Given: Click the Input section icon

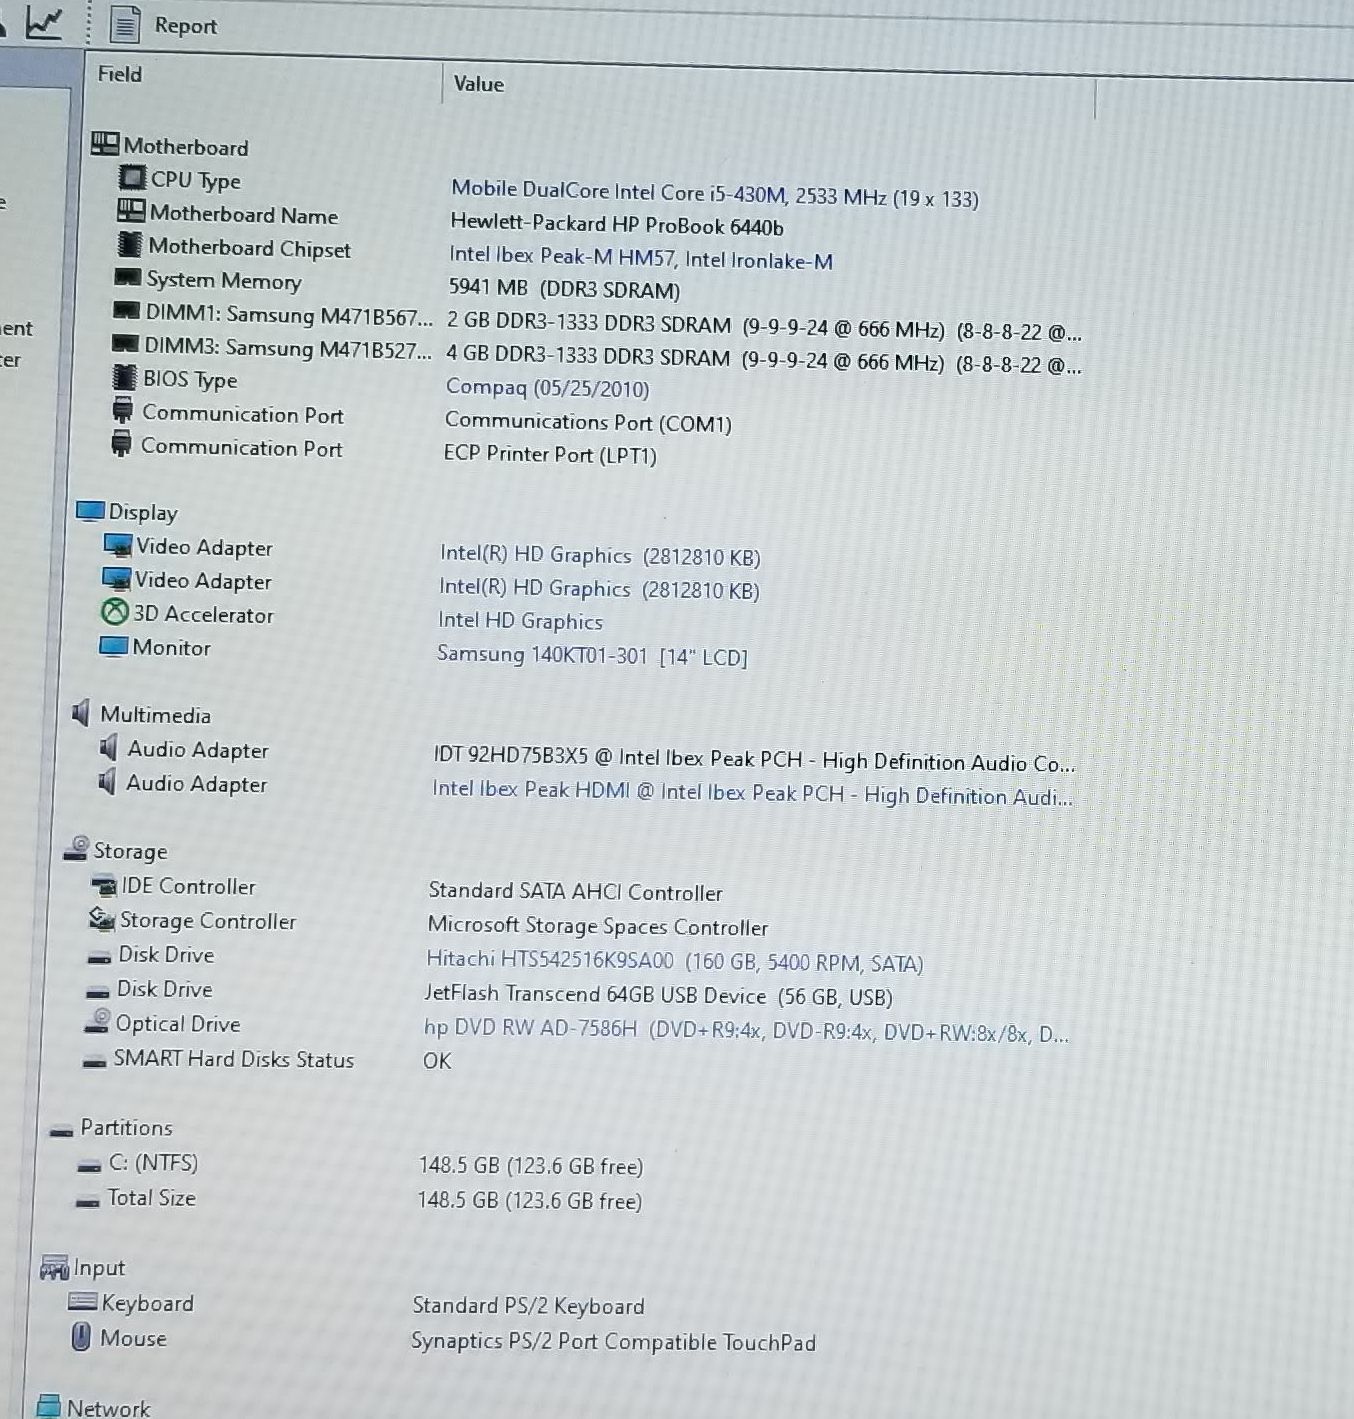Looking at the screenshot, I should (x=54, y=1268).
